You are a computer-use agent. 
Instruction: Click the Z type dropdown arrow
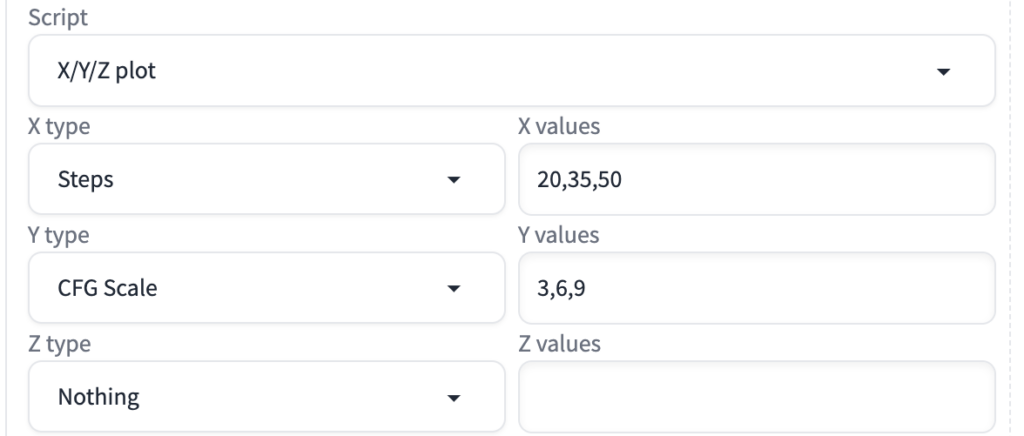point(454,398)
